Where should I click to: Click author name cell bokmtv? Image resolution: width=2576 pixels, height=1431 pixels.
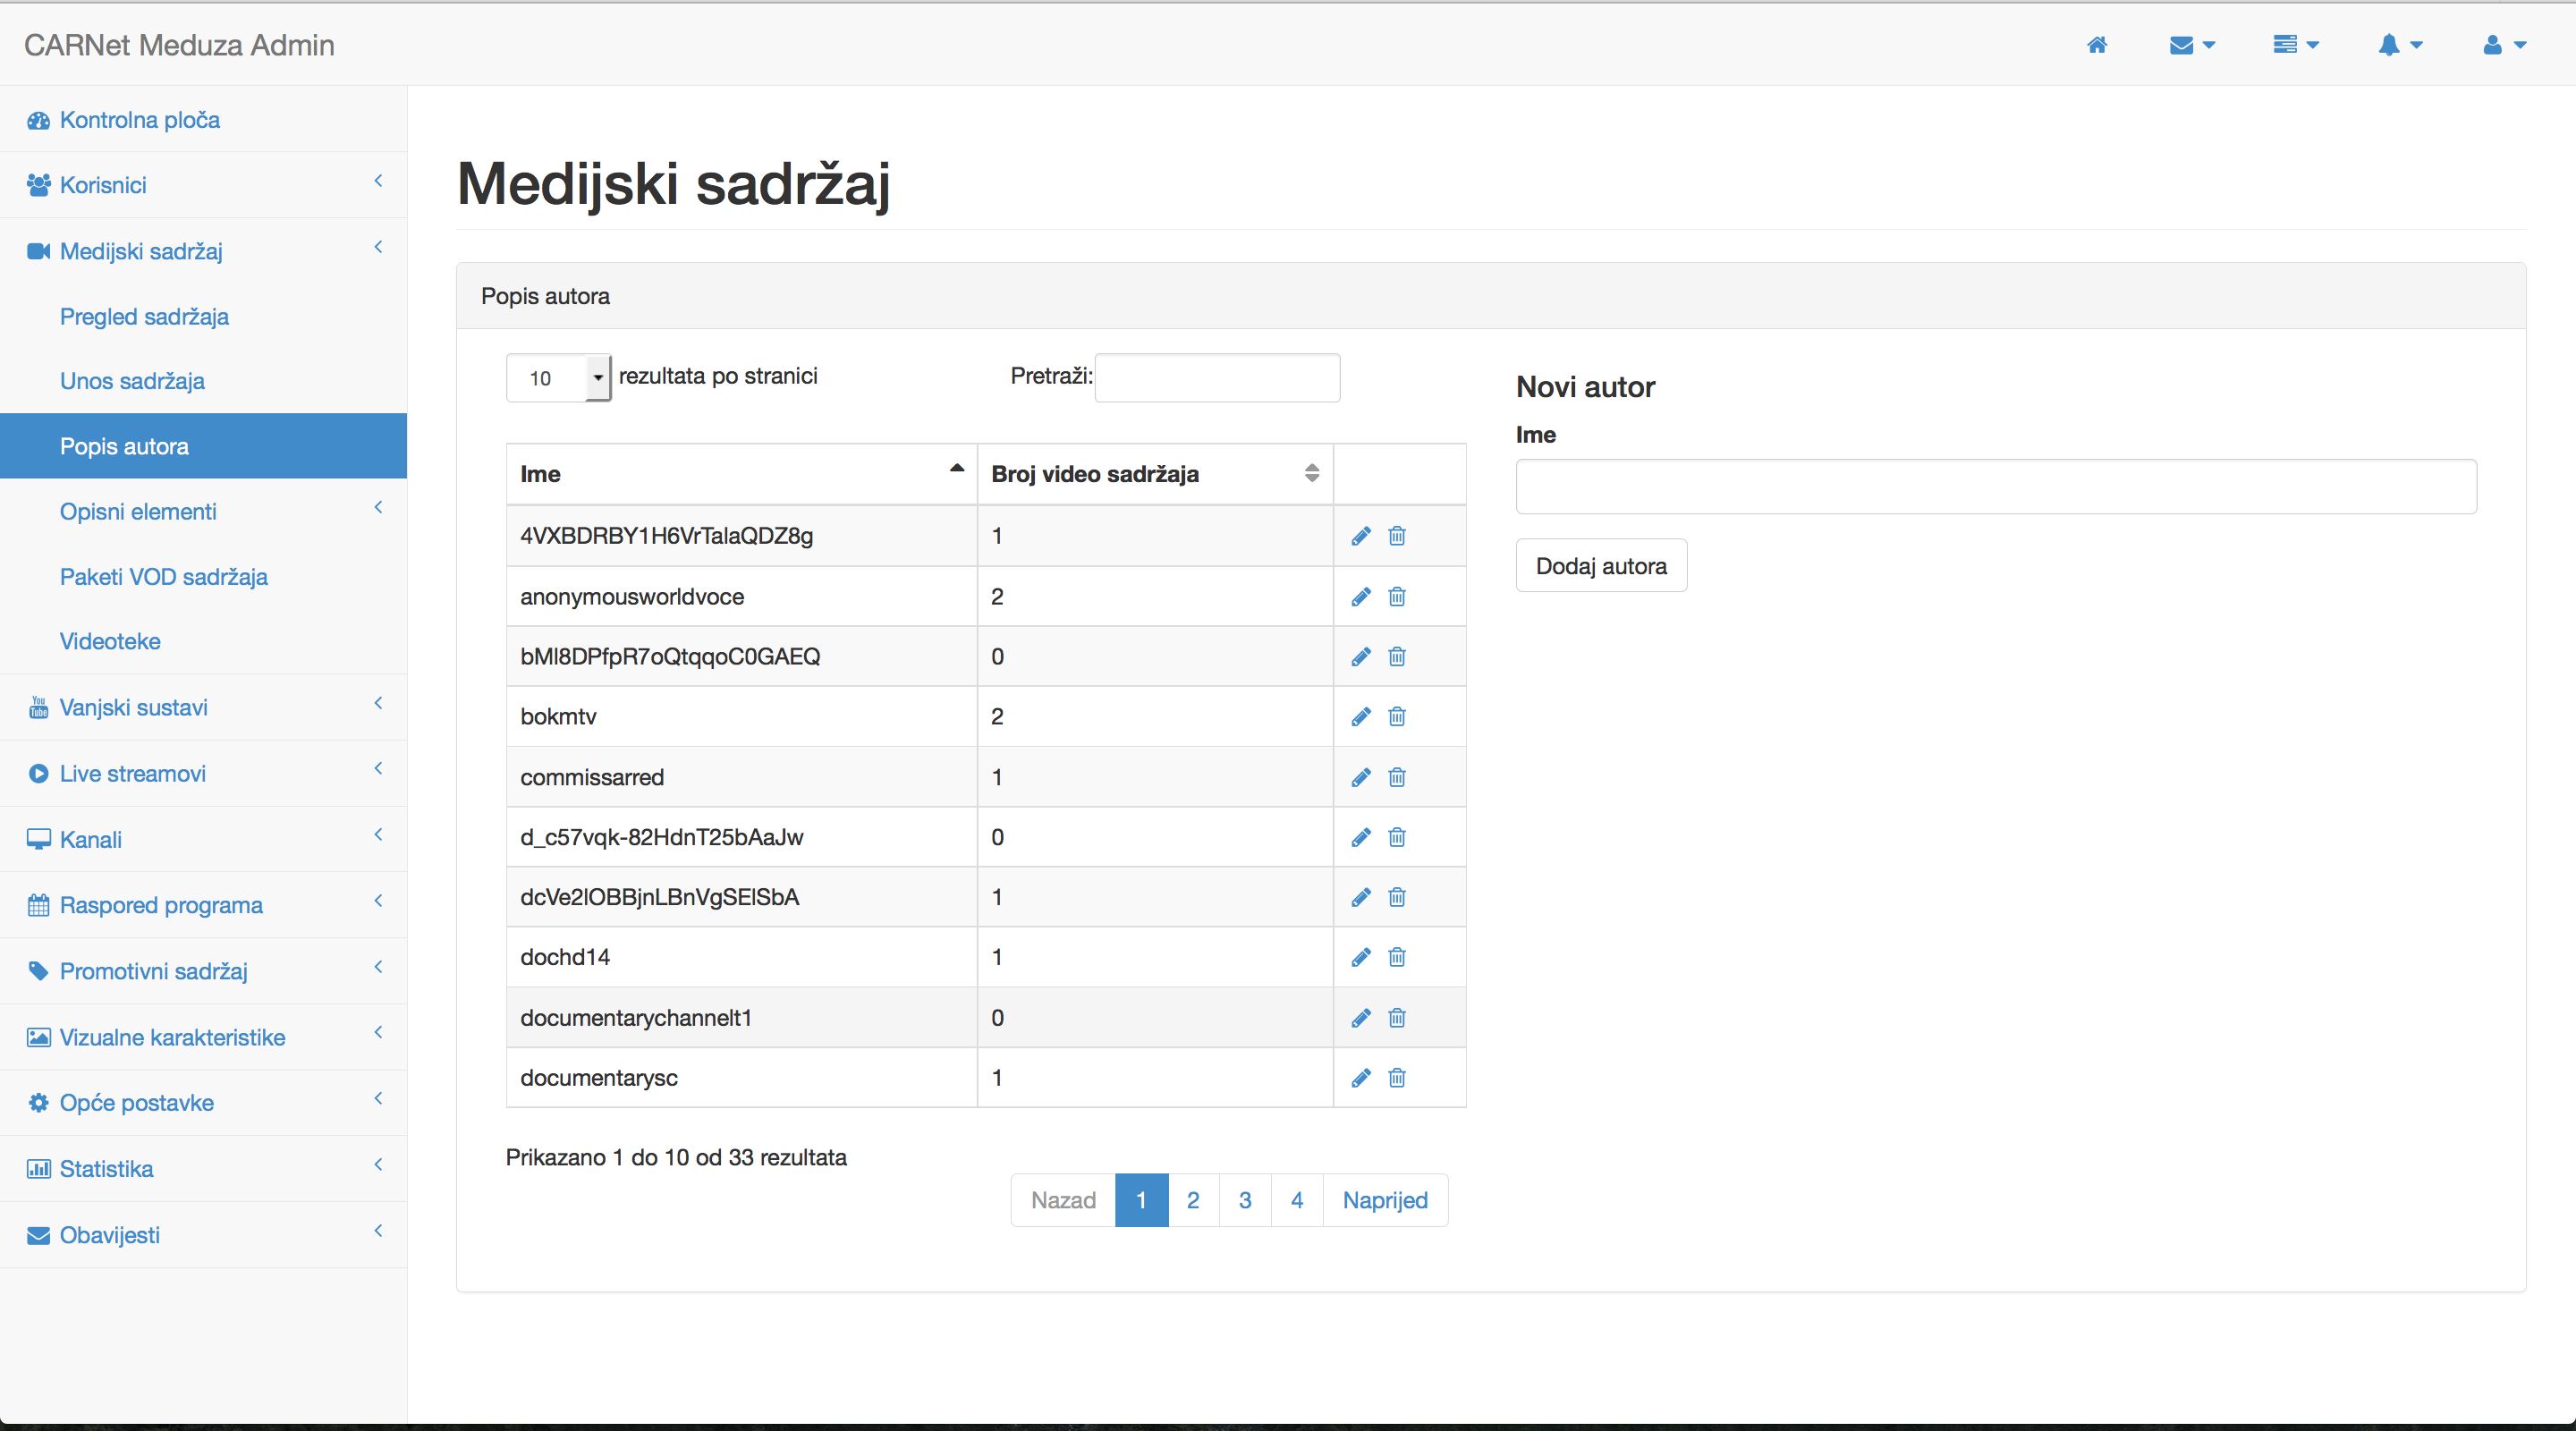click(x=741, y=717)
